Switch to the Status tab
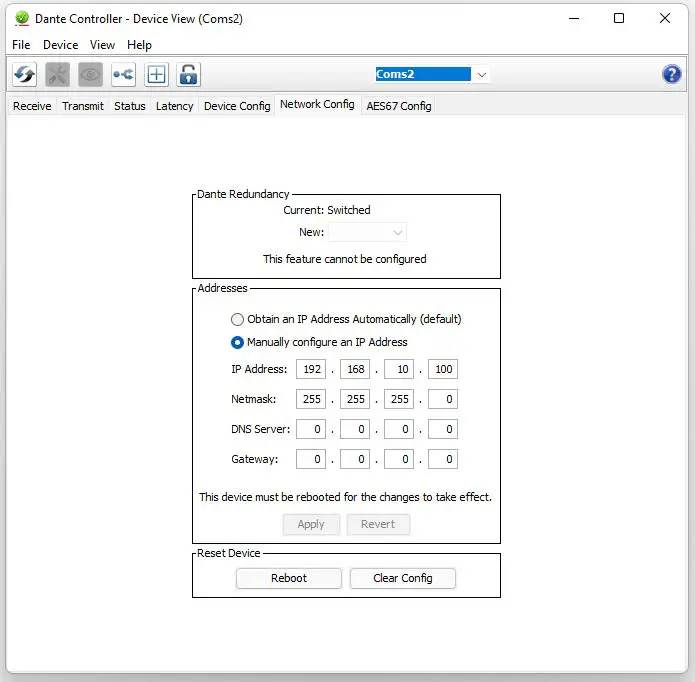The image size is (695, 682). [130, 106]
